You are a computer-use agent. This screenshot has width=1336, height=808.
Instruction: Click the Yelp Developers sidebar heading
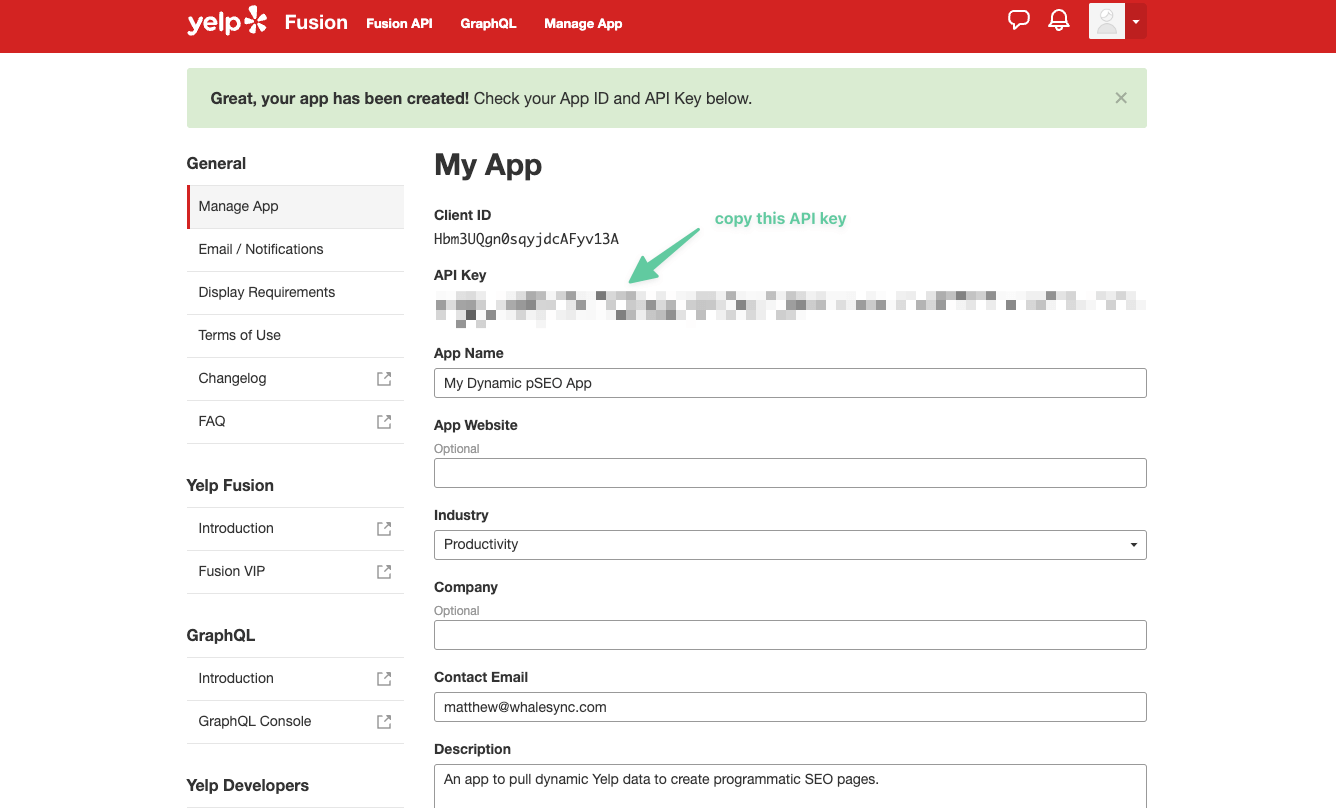(248, 785)
